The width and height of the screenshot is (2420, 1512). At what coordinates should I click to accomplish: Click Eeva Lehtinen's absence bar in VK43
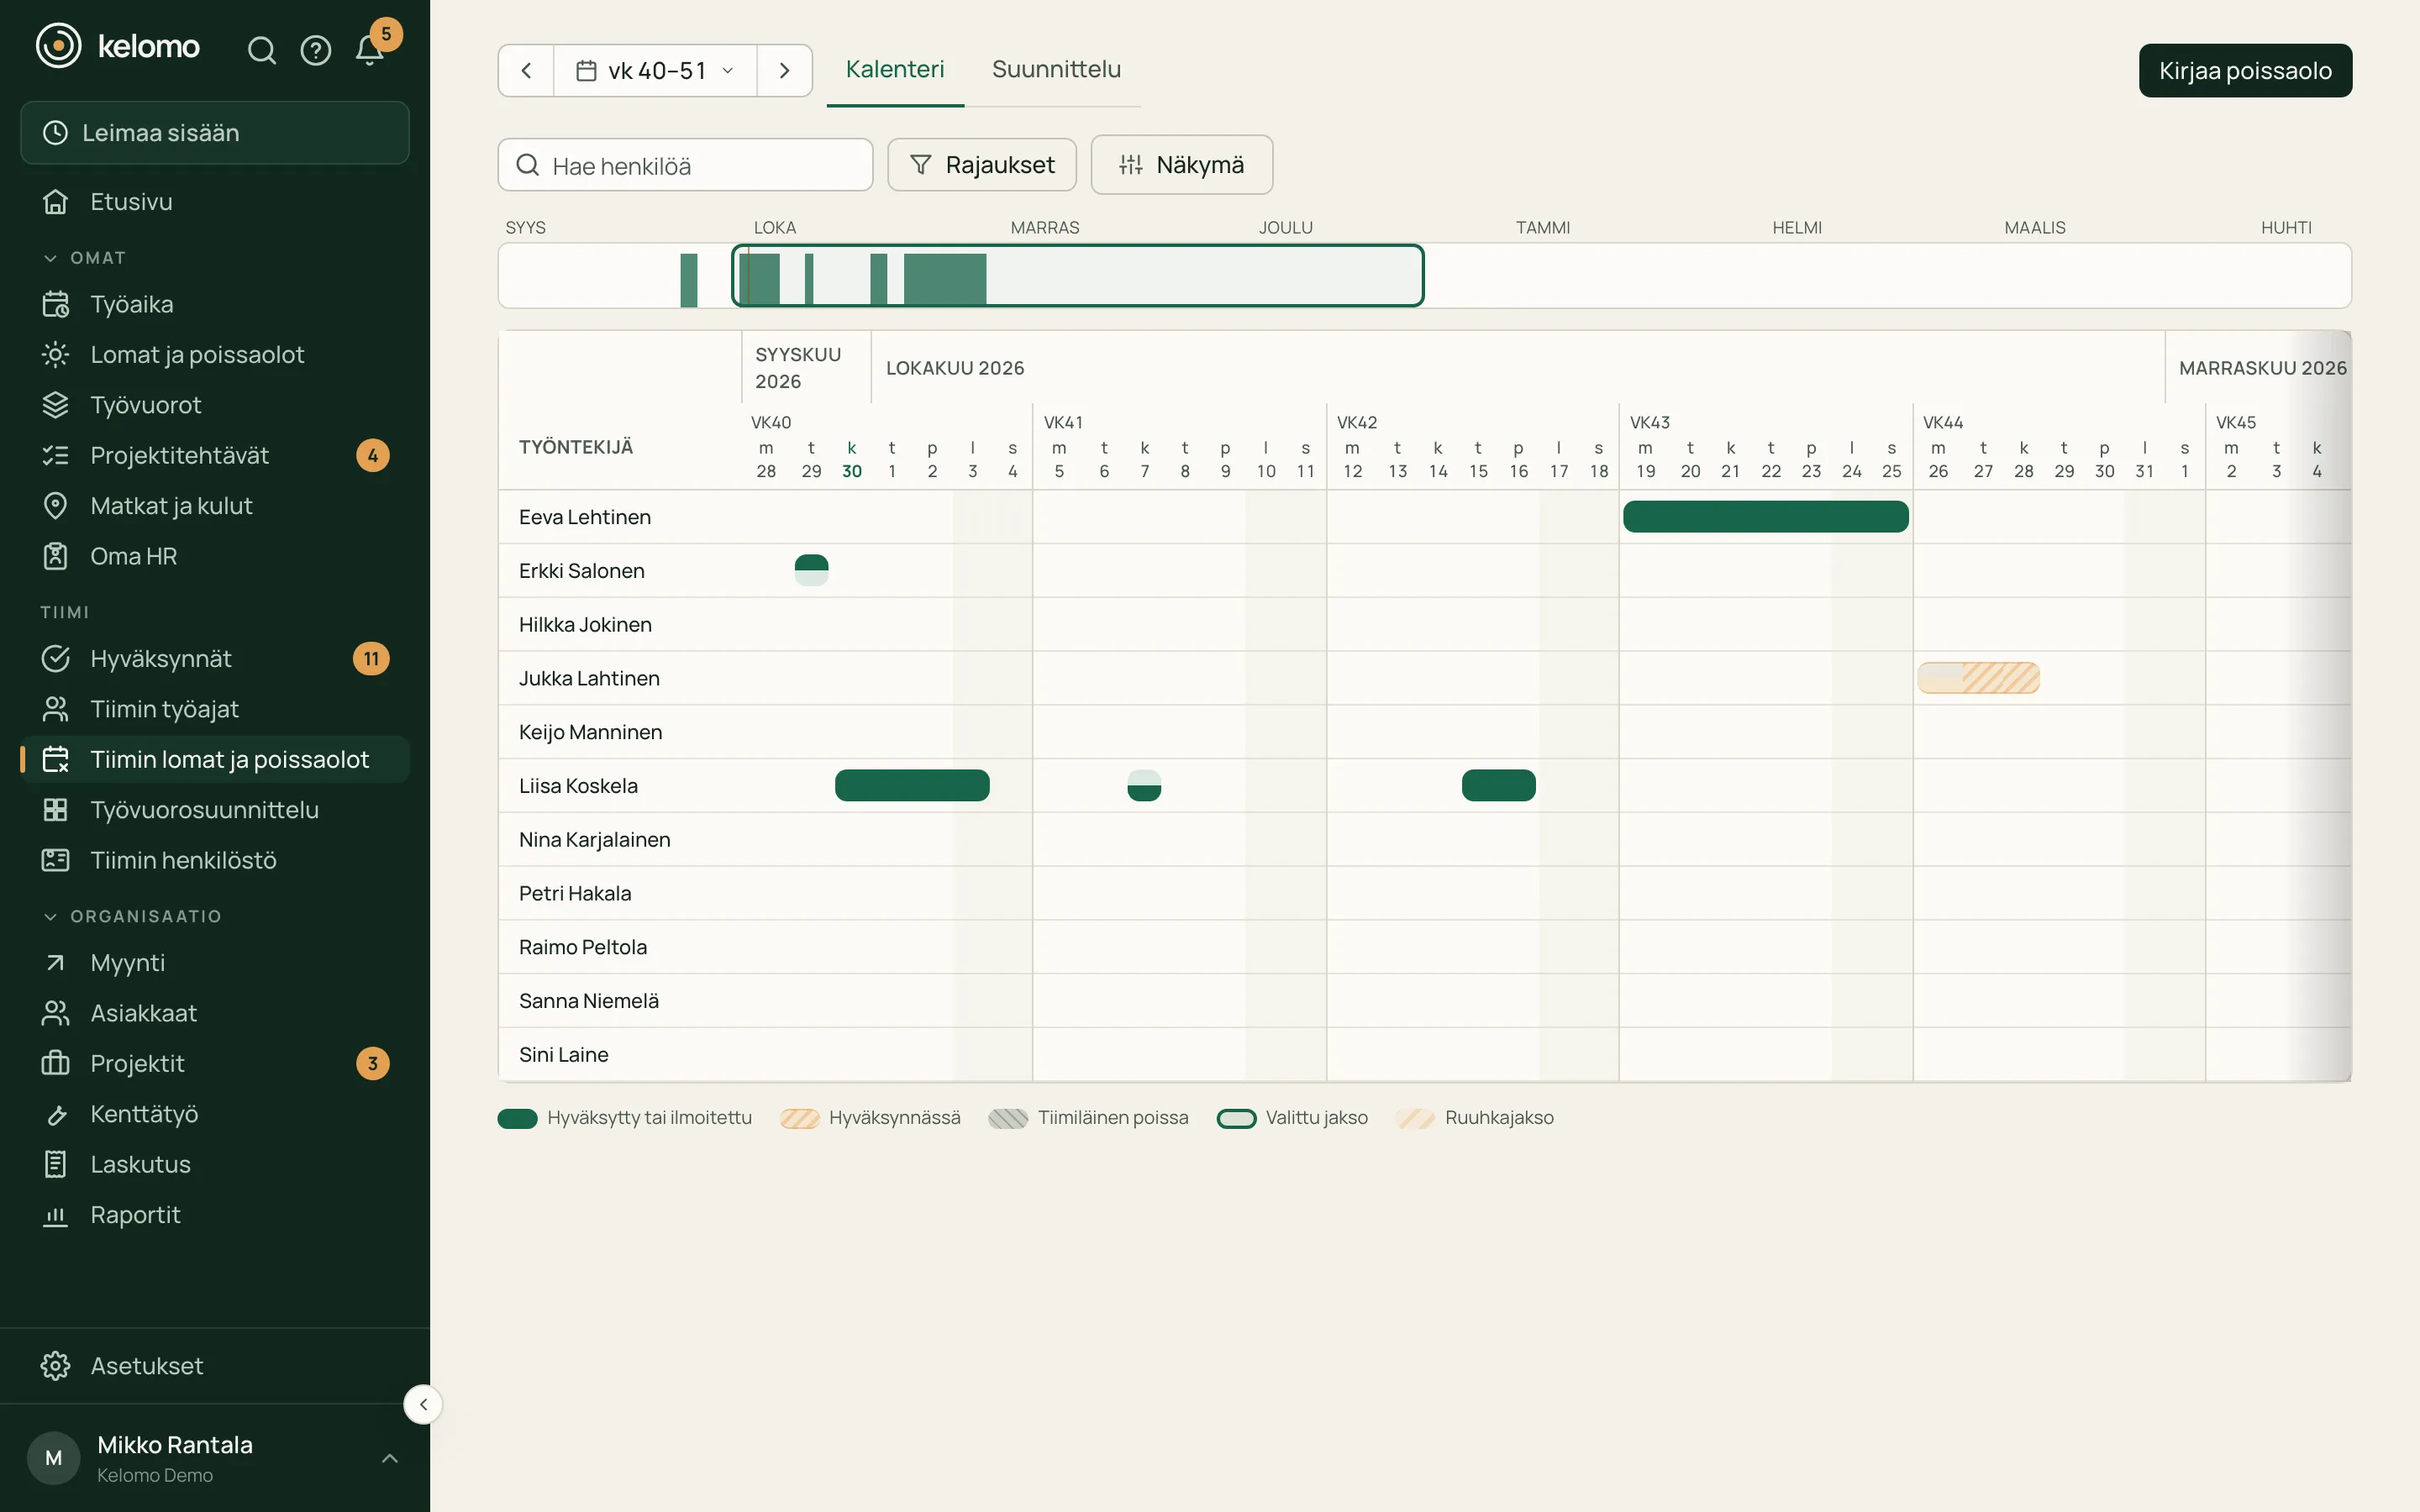click(1766, 517)
